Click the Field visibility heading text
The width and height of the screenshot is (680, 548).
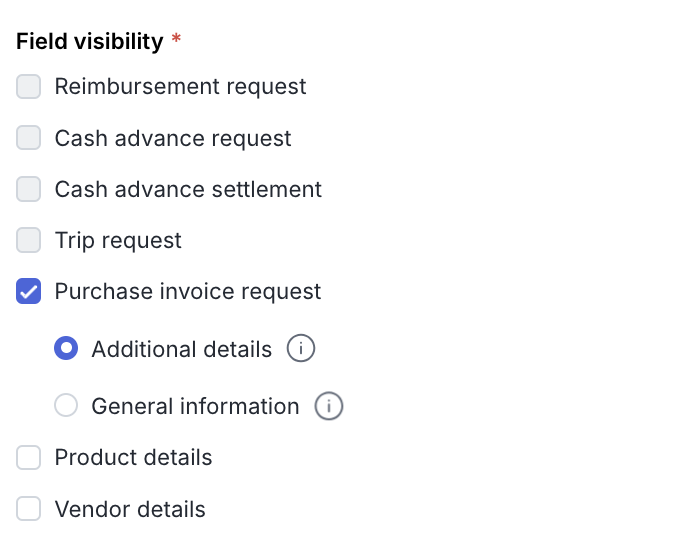point(89,41)
